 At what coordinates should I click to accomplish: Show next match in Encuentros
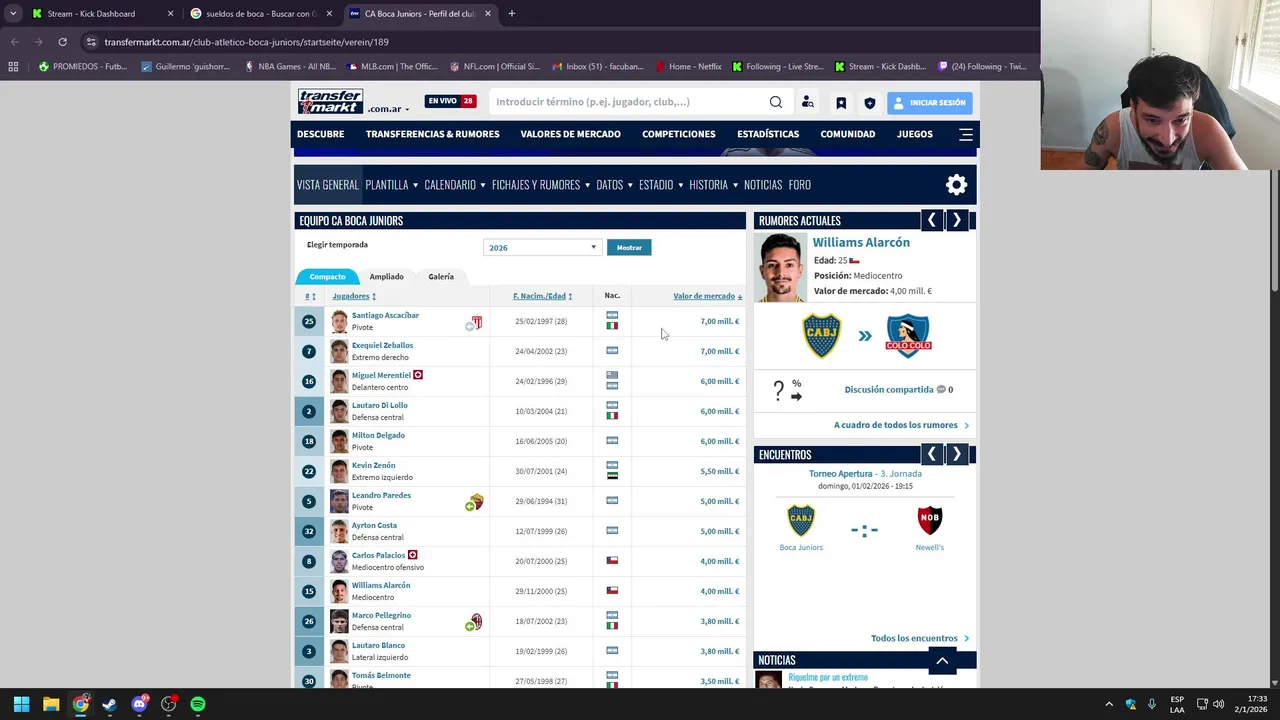(x=956, y=454)
